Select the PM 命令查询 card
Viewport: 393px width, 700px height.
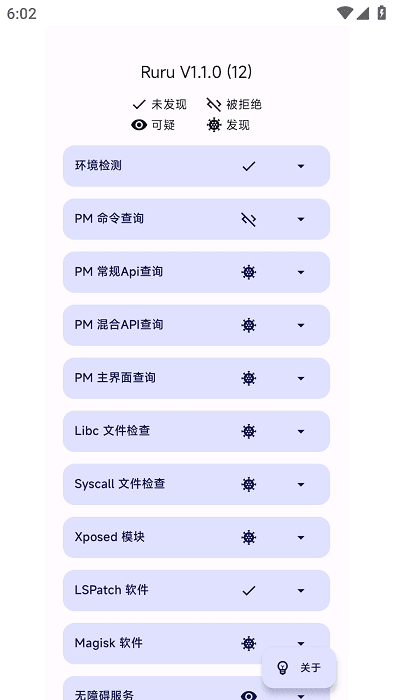click(196, 219)
